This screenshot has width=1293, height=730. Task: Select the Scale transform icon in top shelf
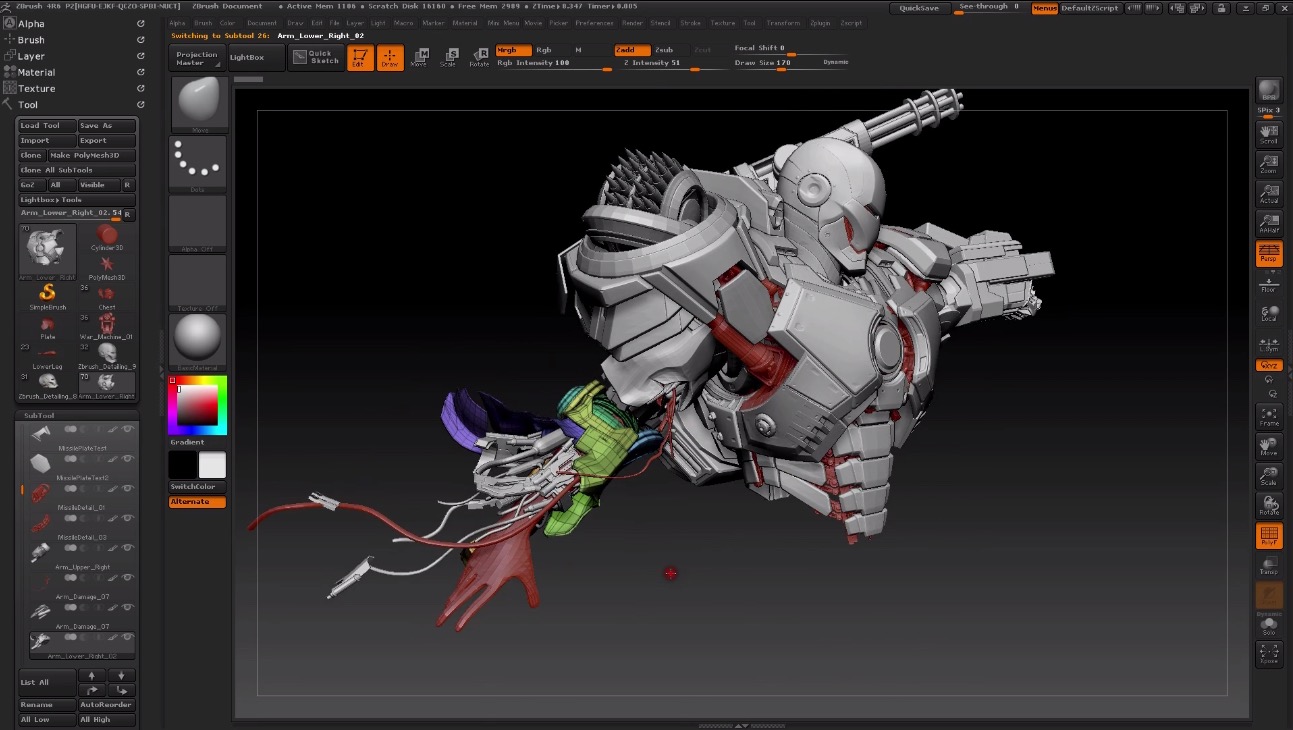pyautogui.click(x=449, y=58)
